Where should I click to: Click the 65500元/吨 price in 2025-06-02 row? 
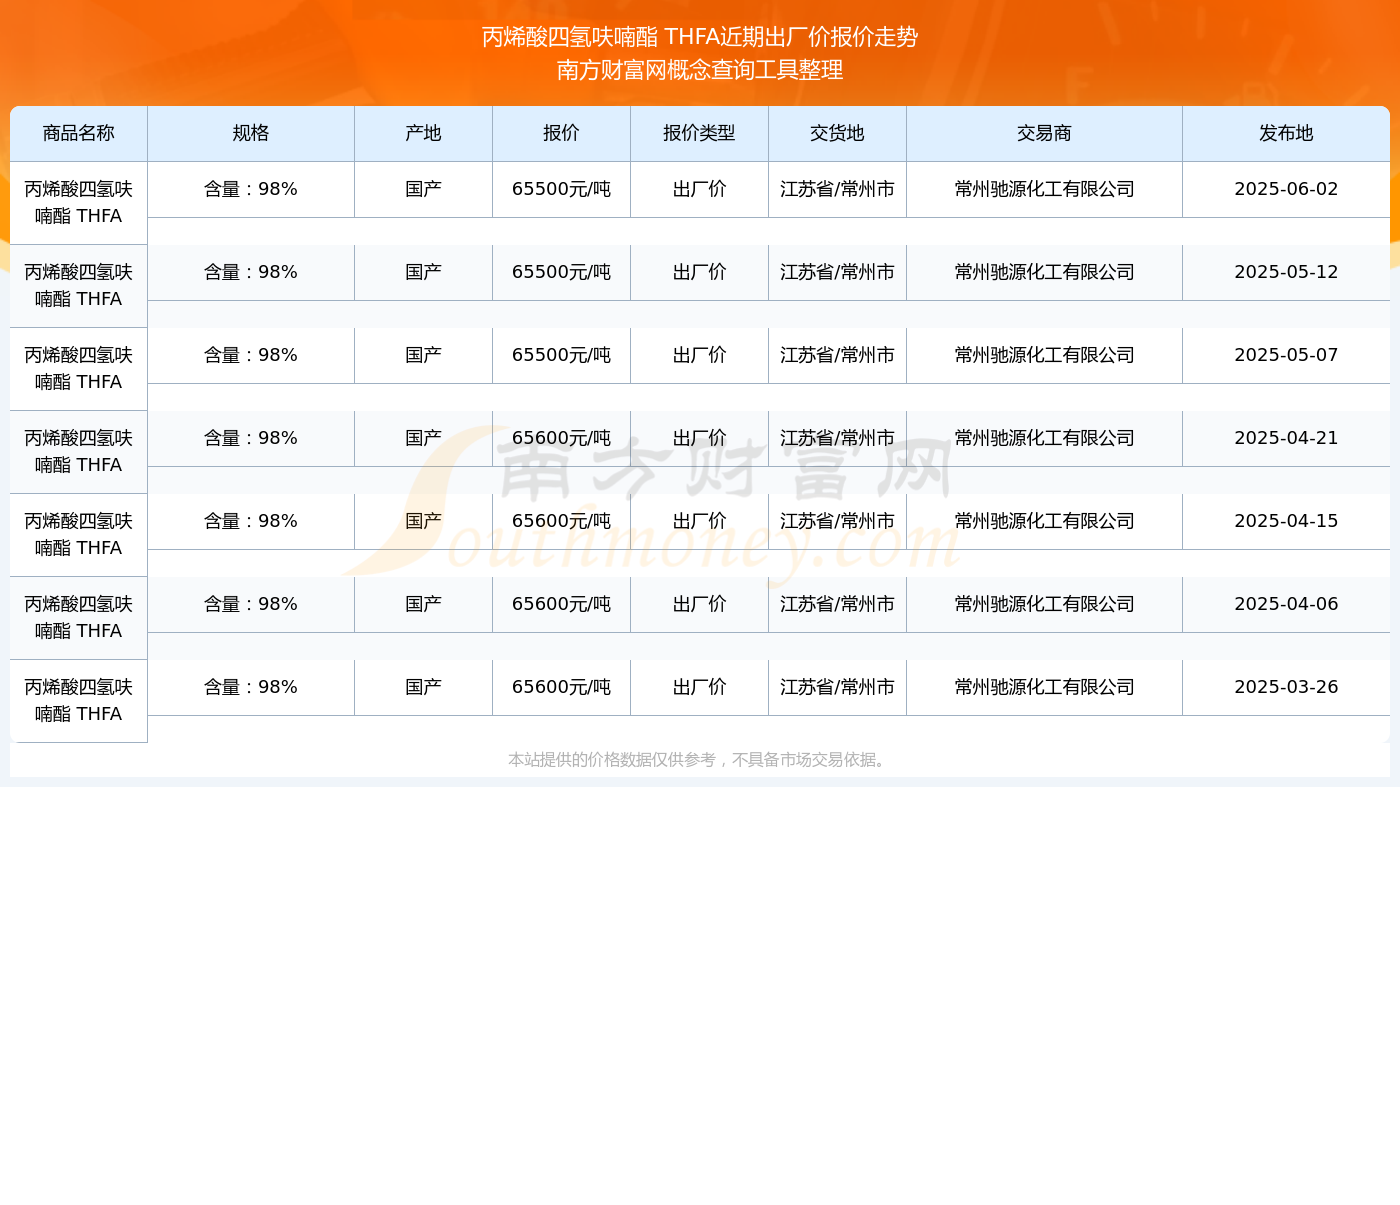pyautogui.click(x=561, y=189)
